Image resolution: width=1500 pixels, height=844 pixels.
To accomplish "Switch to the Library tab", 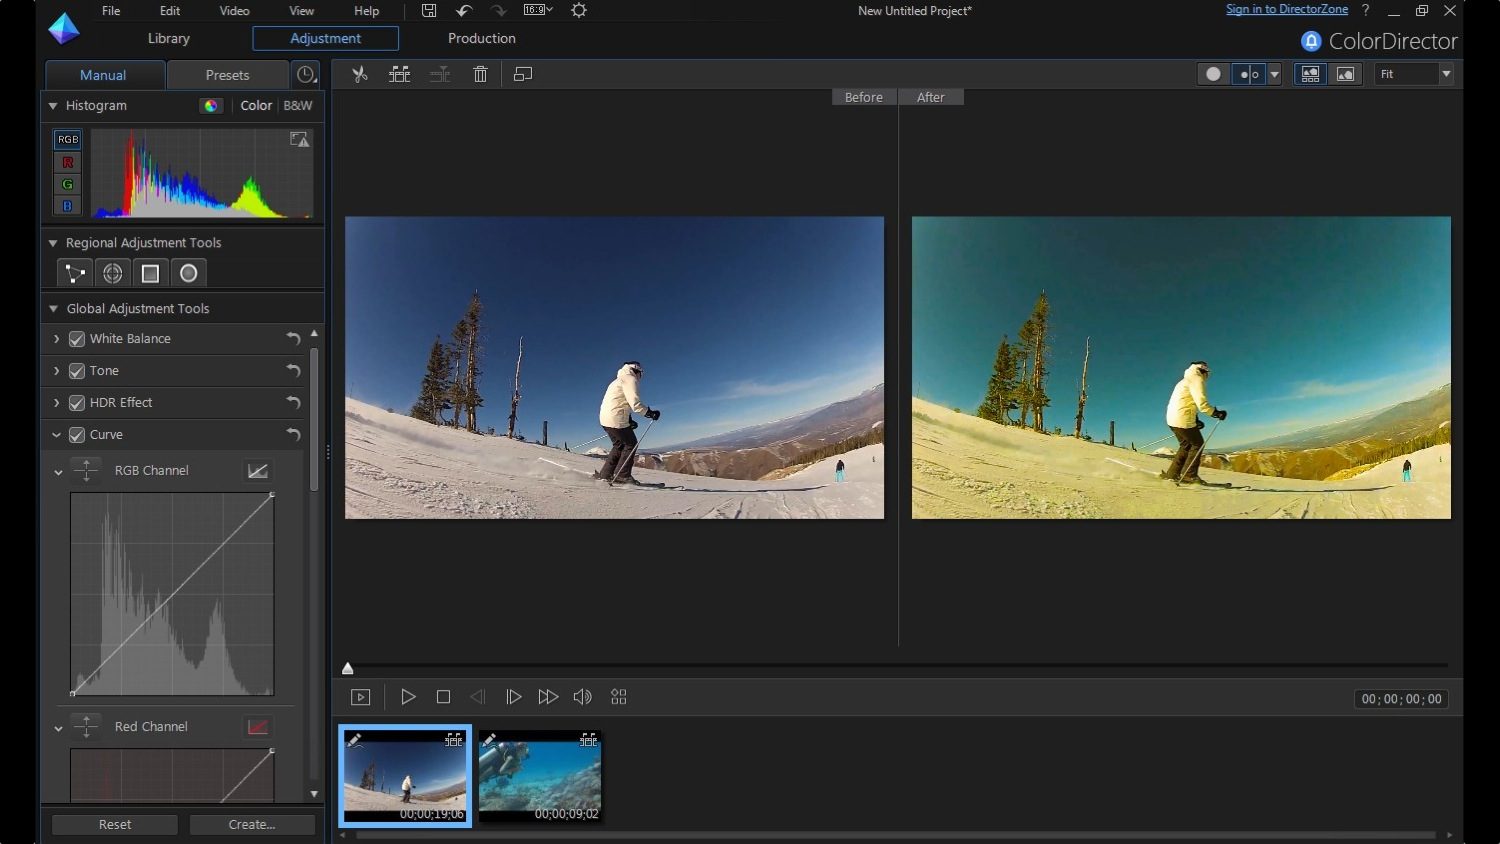I will pos(168,39).
